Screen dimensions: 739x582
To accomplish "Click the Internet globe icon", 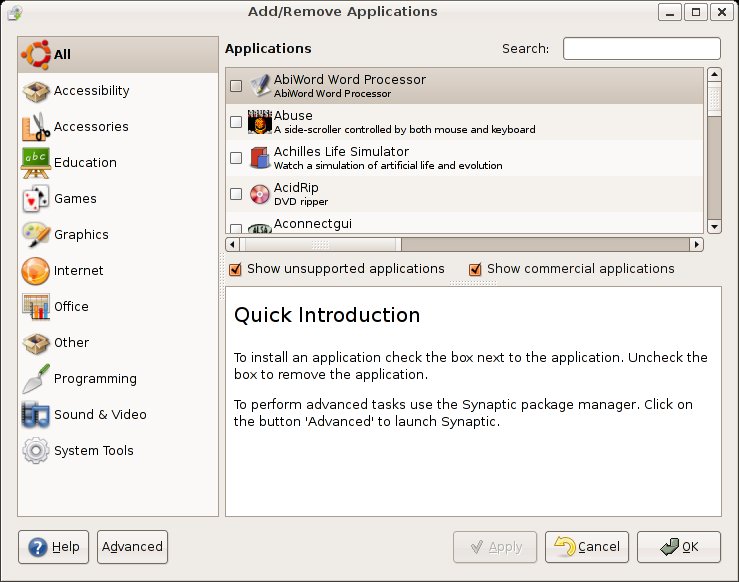I will click(35, 271).
